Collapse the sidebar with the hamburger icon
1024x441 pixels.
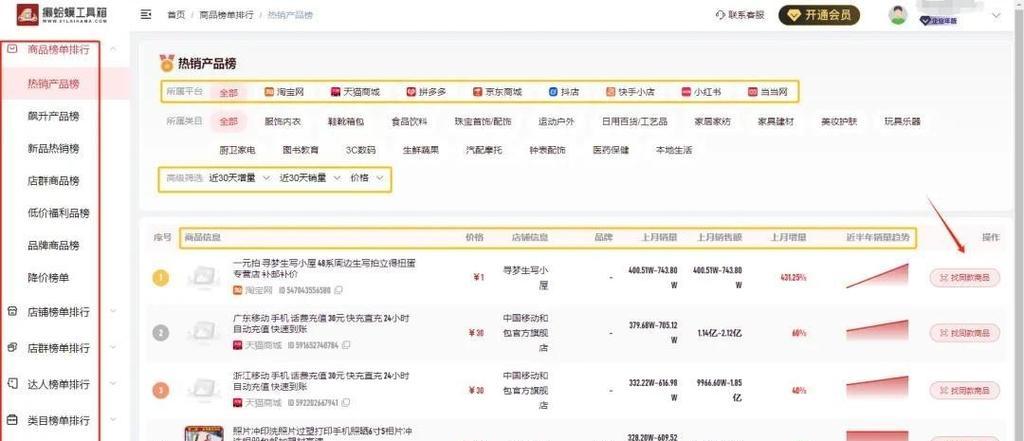[x=146, y=14]
